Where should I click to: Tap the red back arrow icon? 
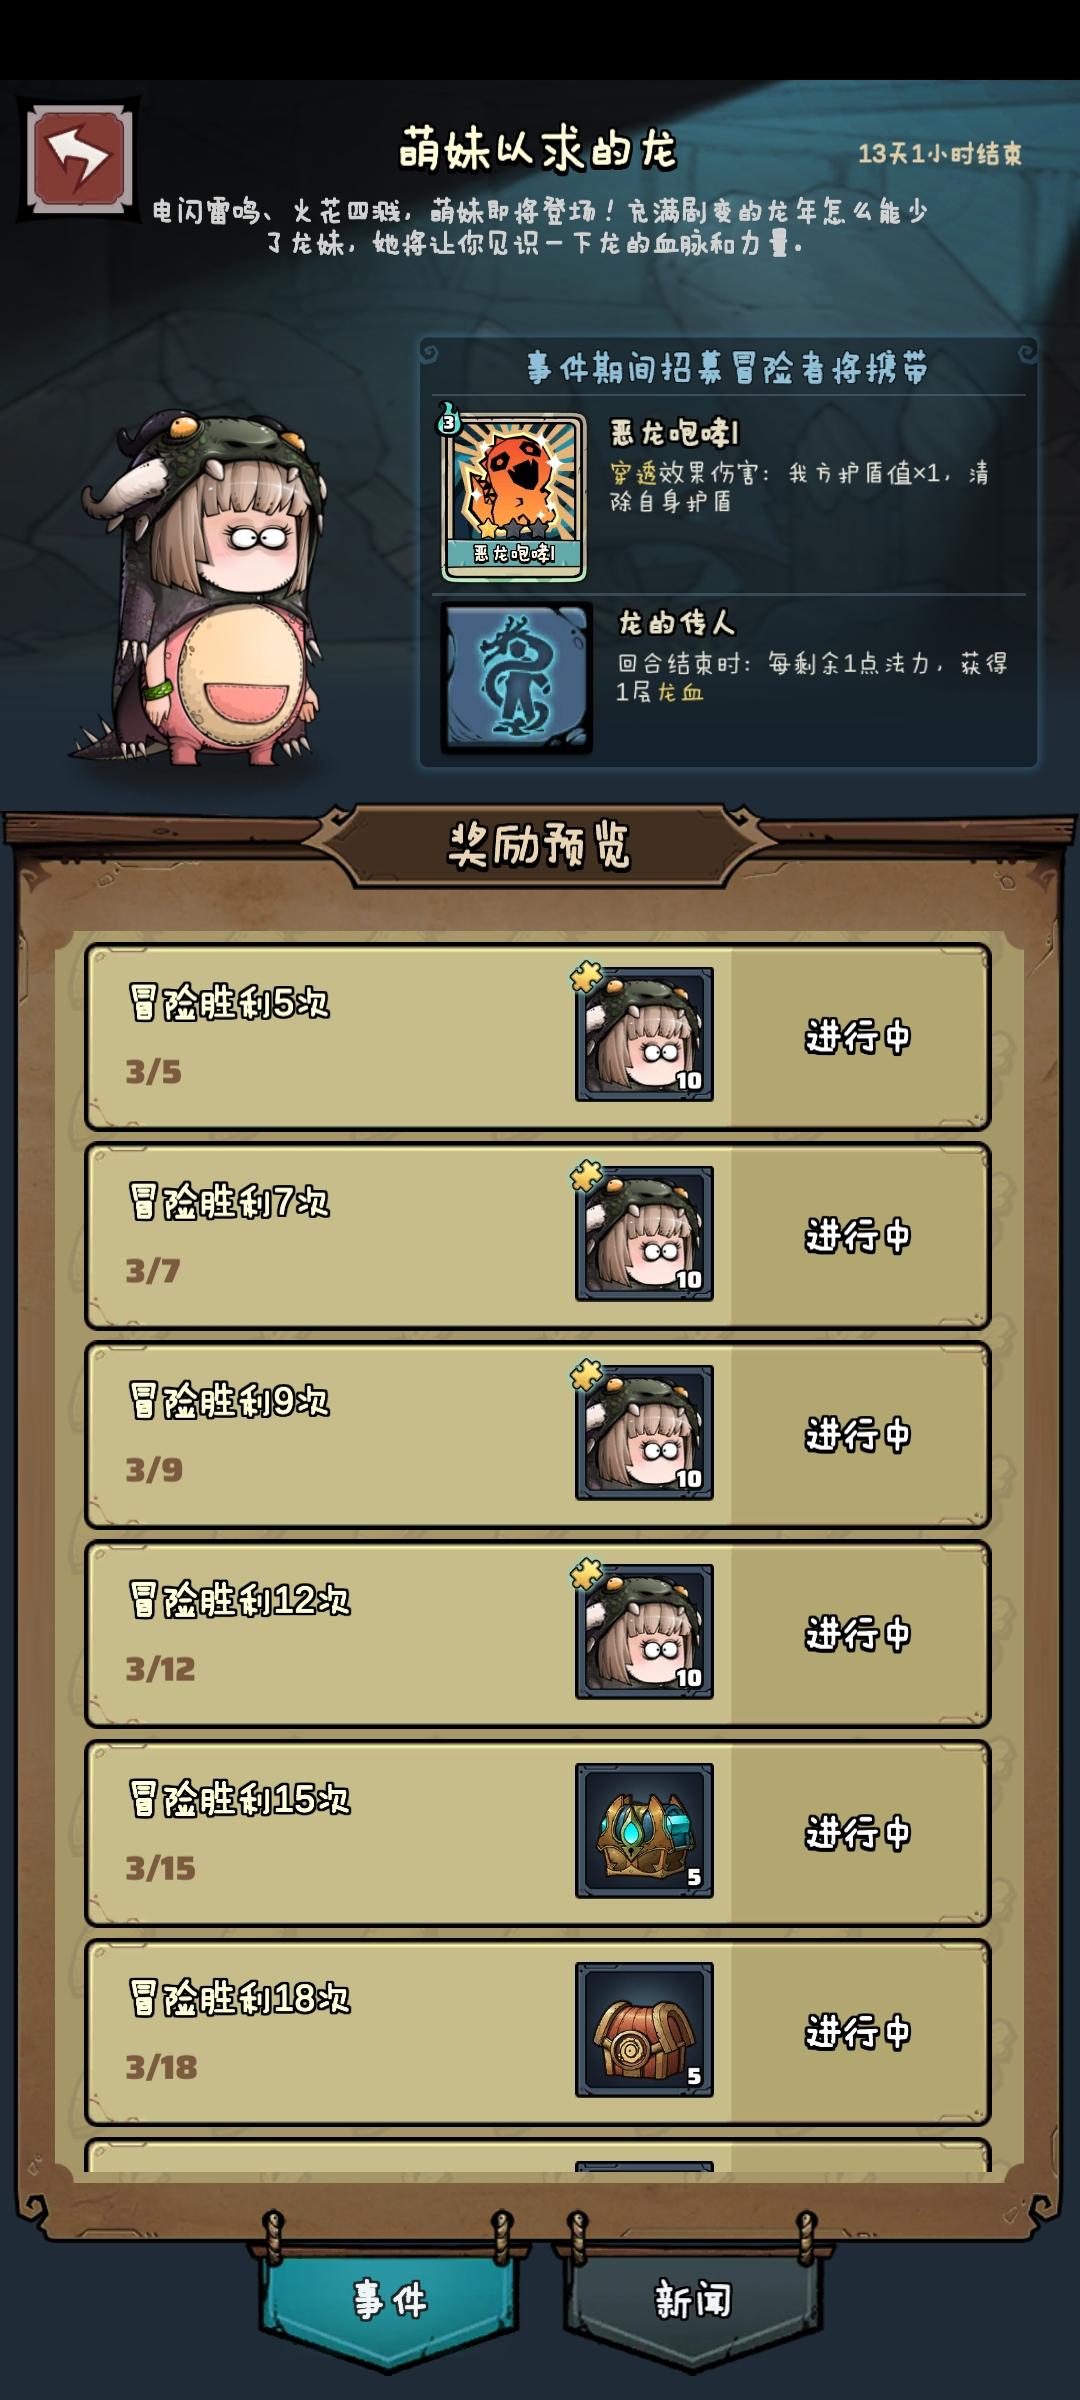[78, 158]
